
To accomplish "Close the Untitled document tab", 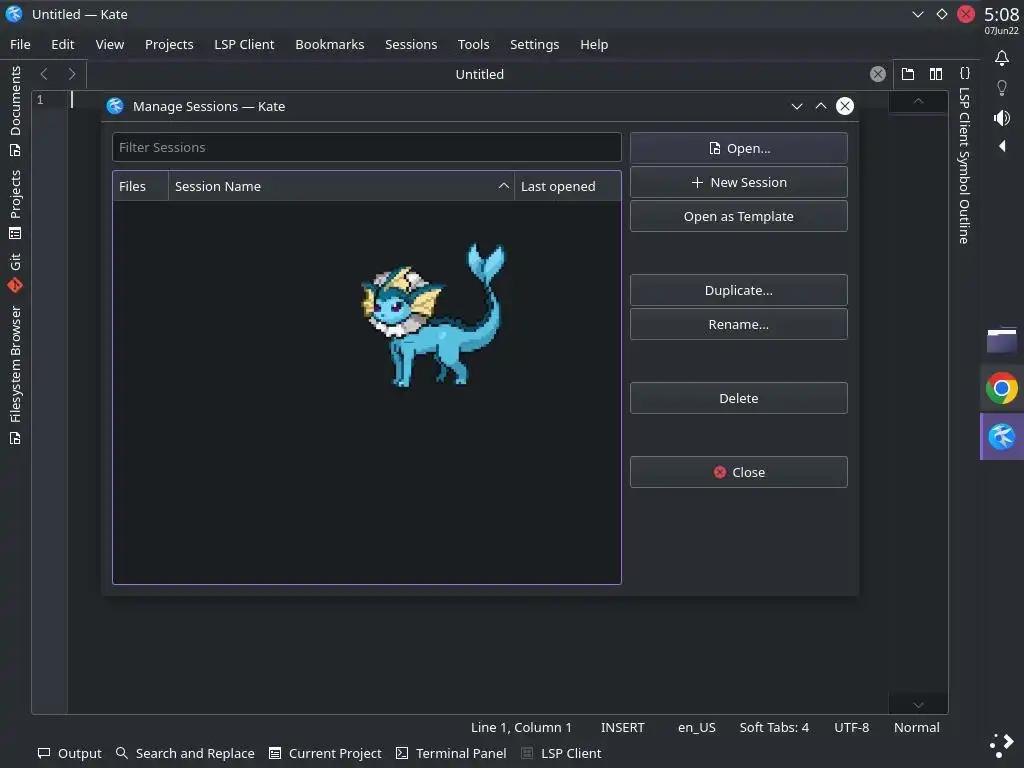I will [x=878, y=74].
